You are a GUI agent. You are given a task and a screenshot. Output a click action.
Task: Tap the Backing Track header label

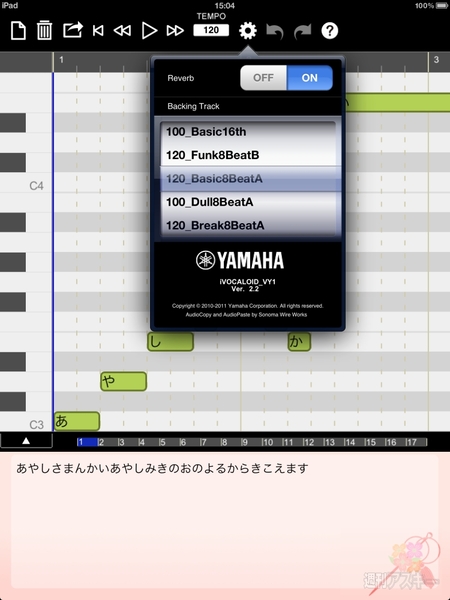[193, 106]
